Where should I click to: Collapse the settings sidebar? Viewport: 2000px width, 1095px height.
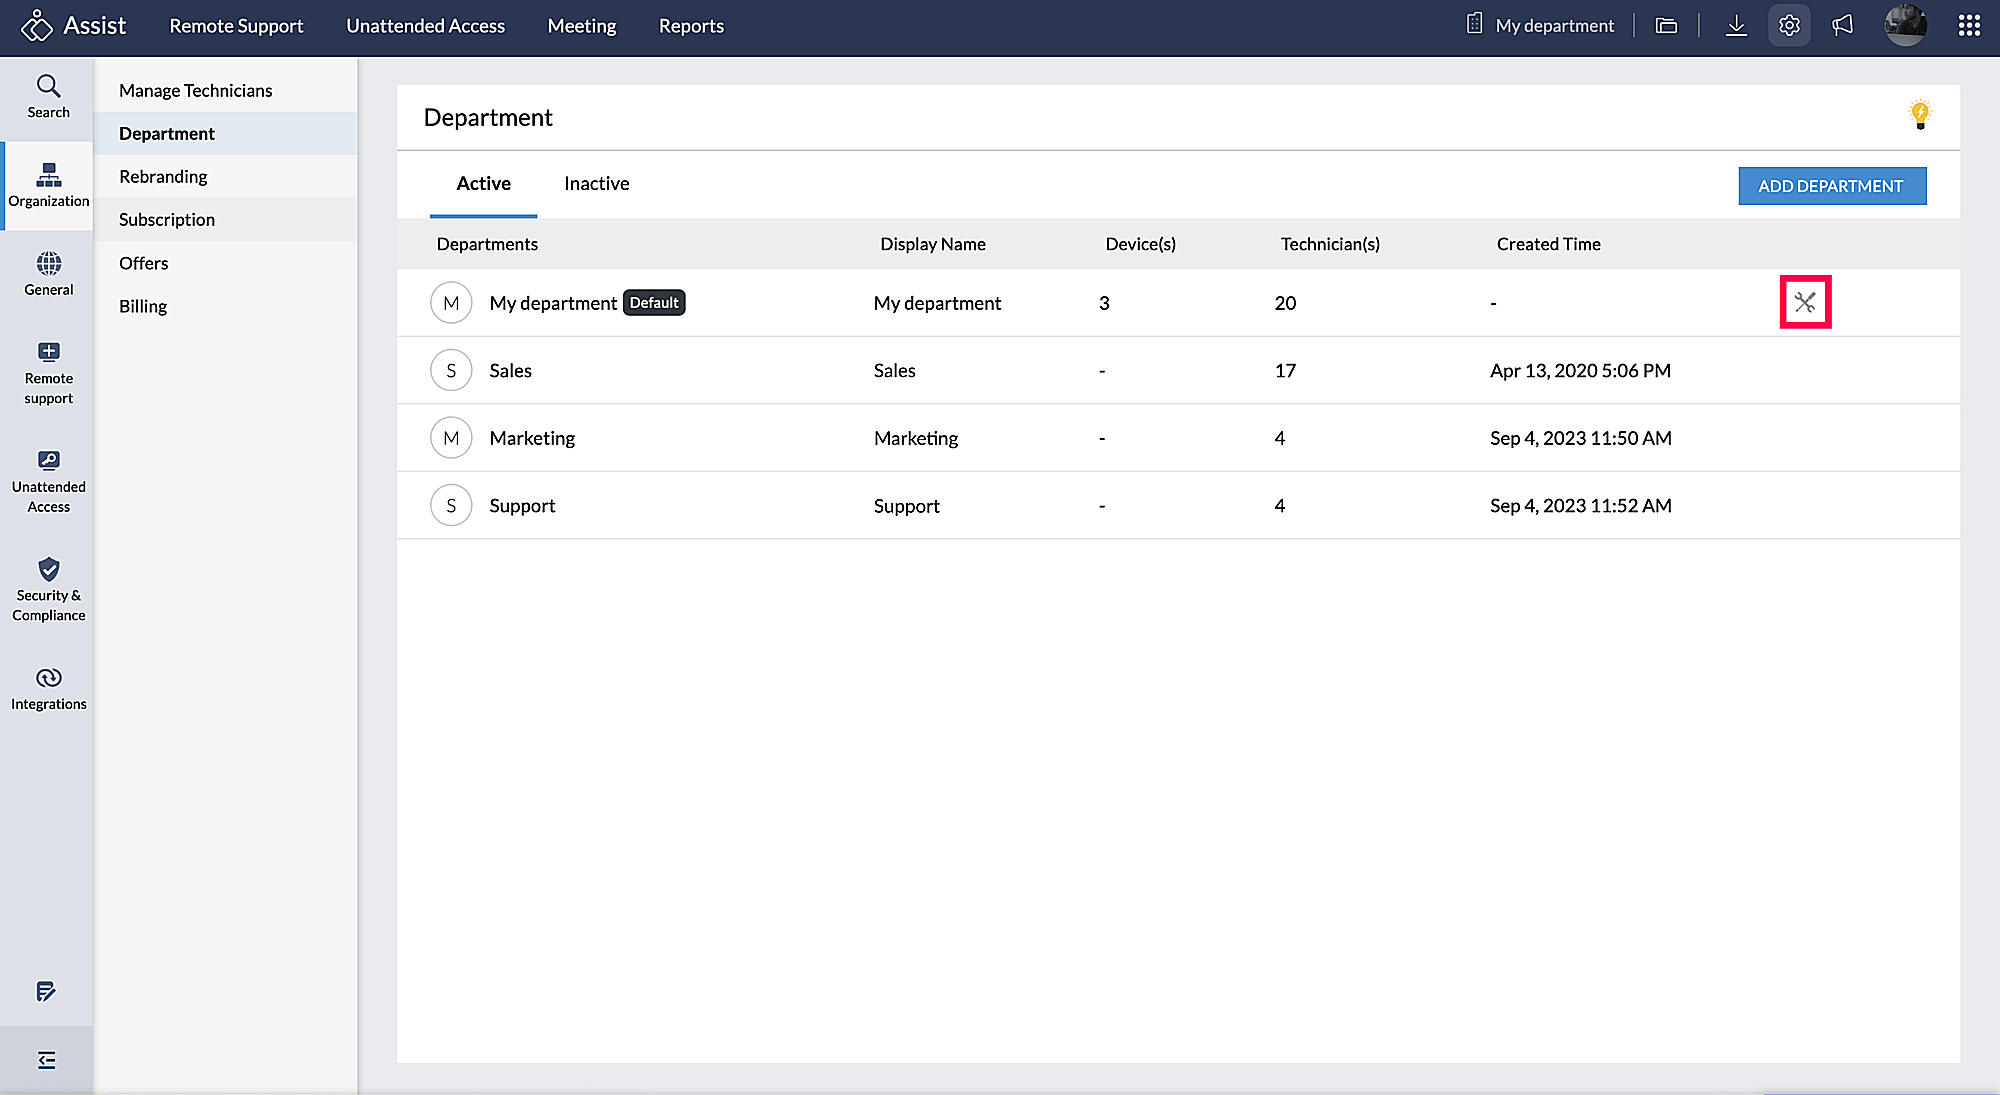pos(46,1059)
